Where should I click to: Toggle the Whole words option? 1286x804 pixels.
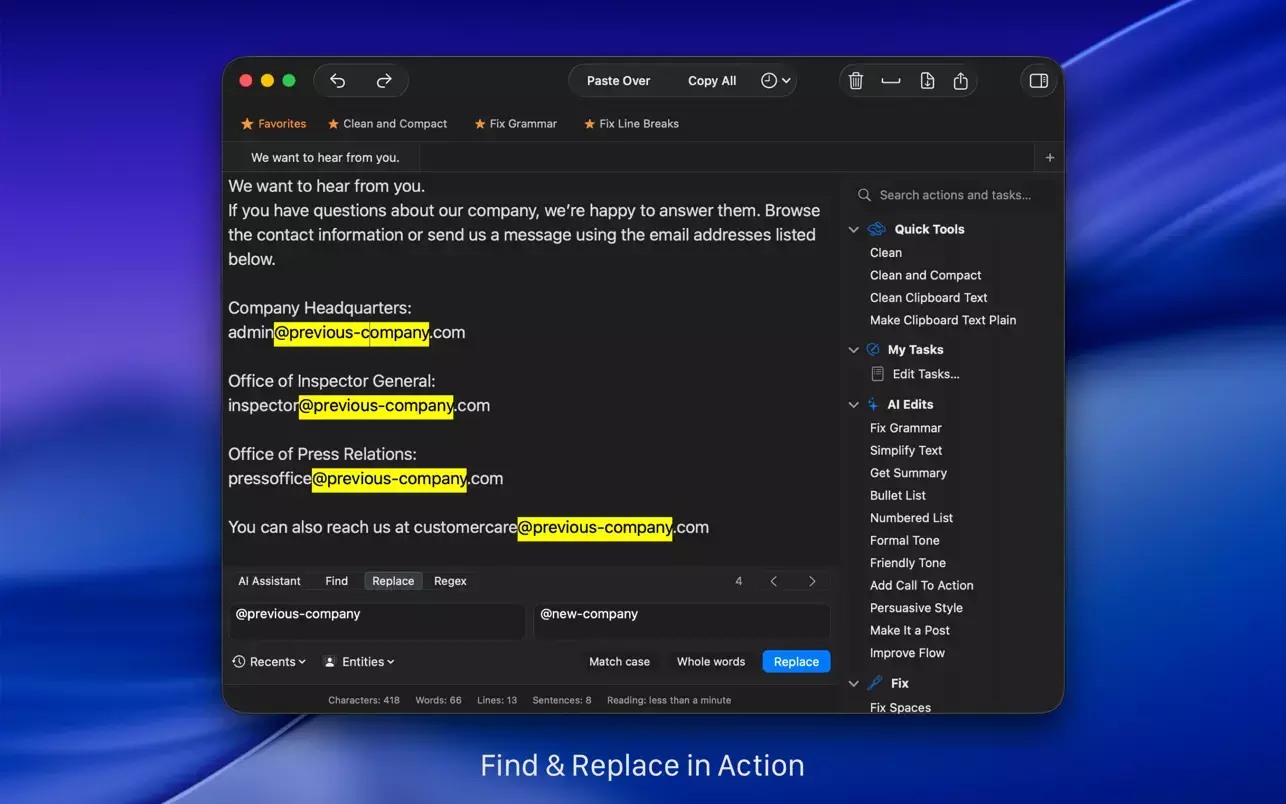(711, 662)
